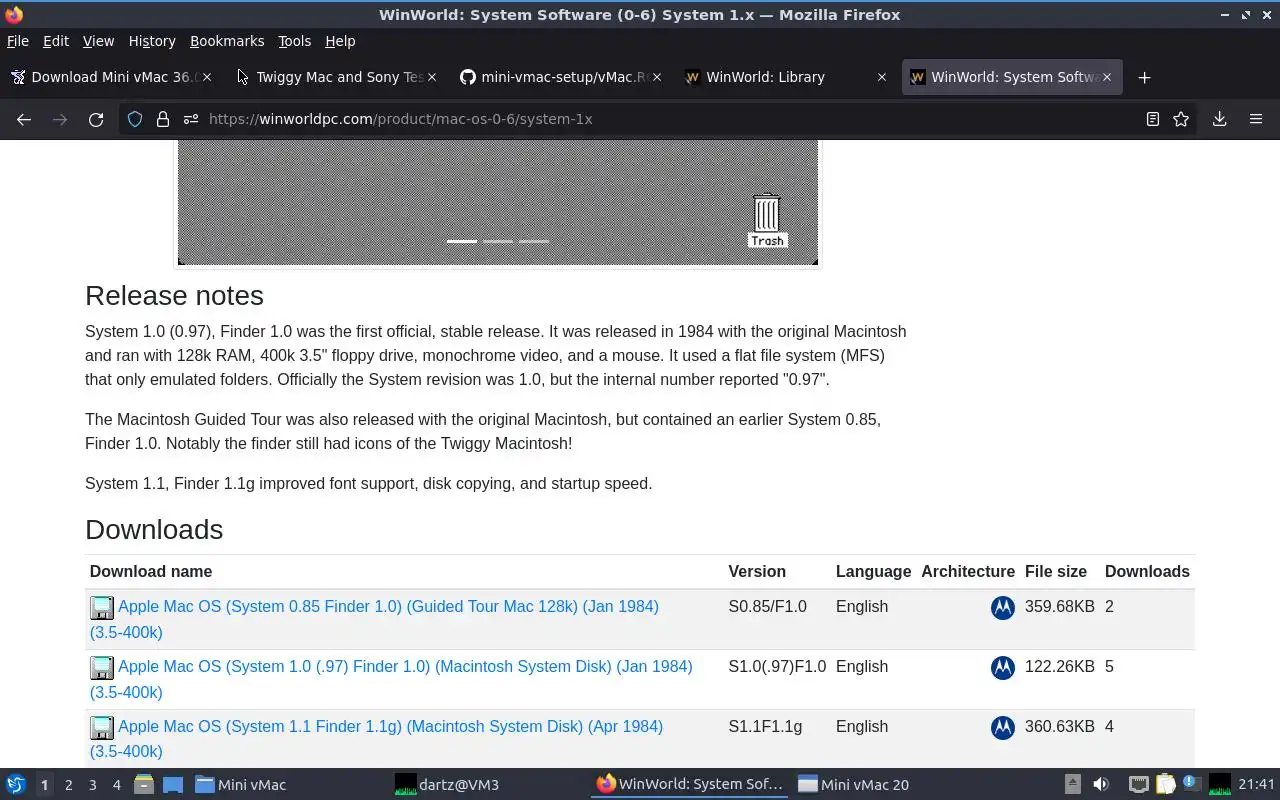1280x800 pixels.
Task: Close the mini-vmac-setup GitHub tab
Action: (x=657, y=77)
